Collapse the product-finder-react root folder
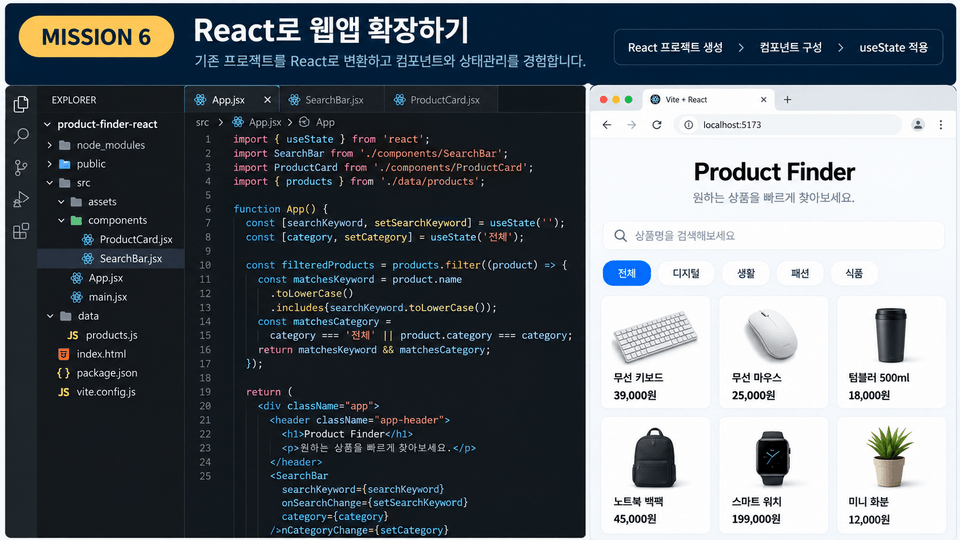The width and height of the screenshot is (960, 540). 47,124
